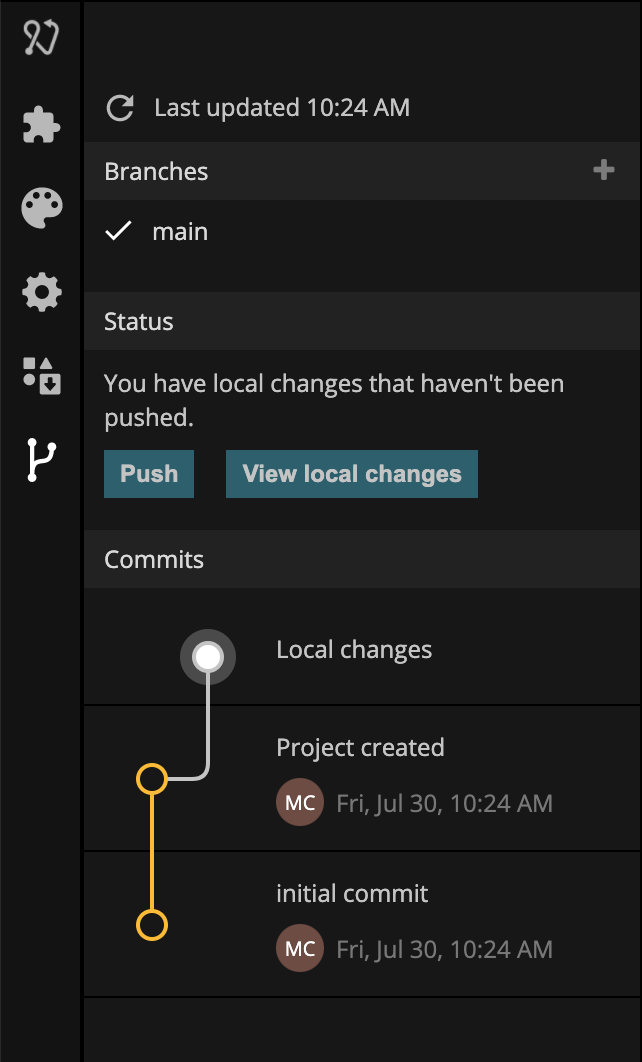This screenshot has height=1062, width=642.
Task: Select the Local changes commit entry
Action: tap(362, 650)
